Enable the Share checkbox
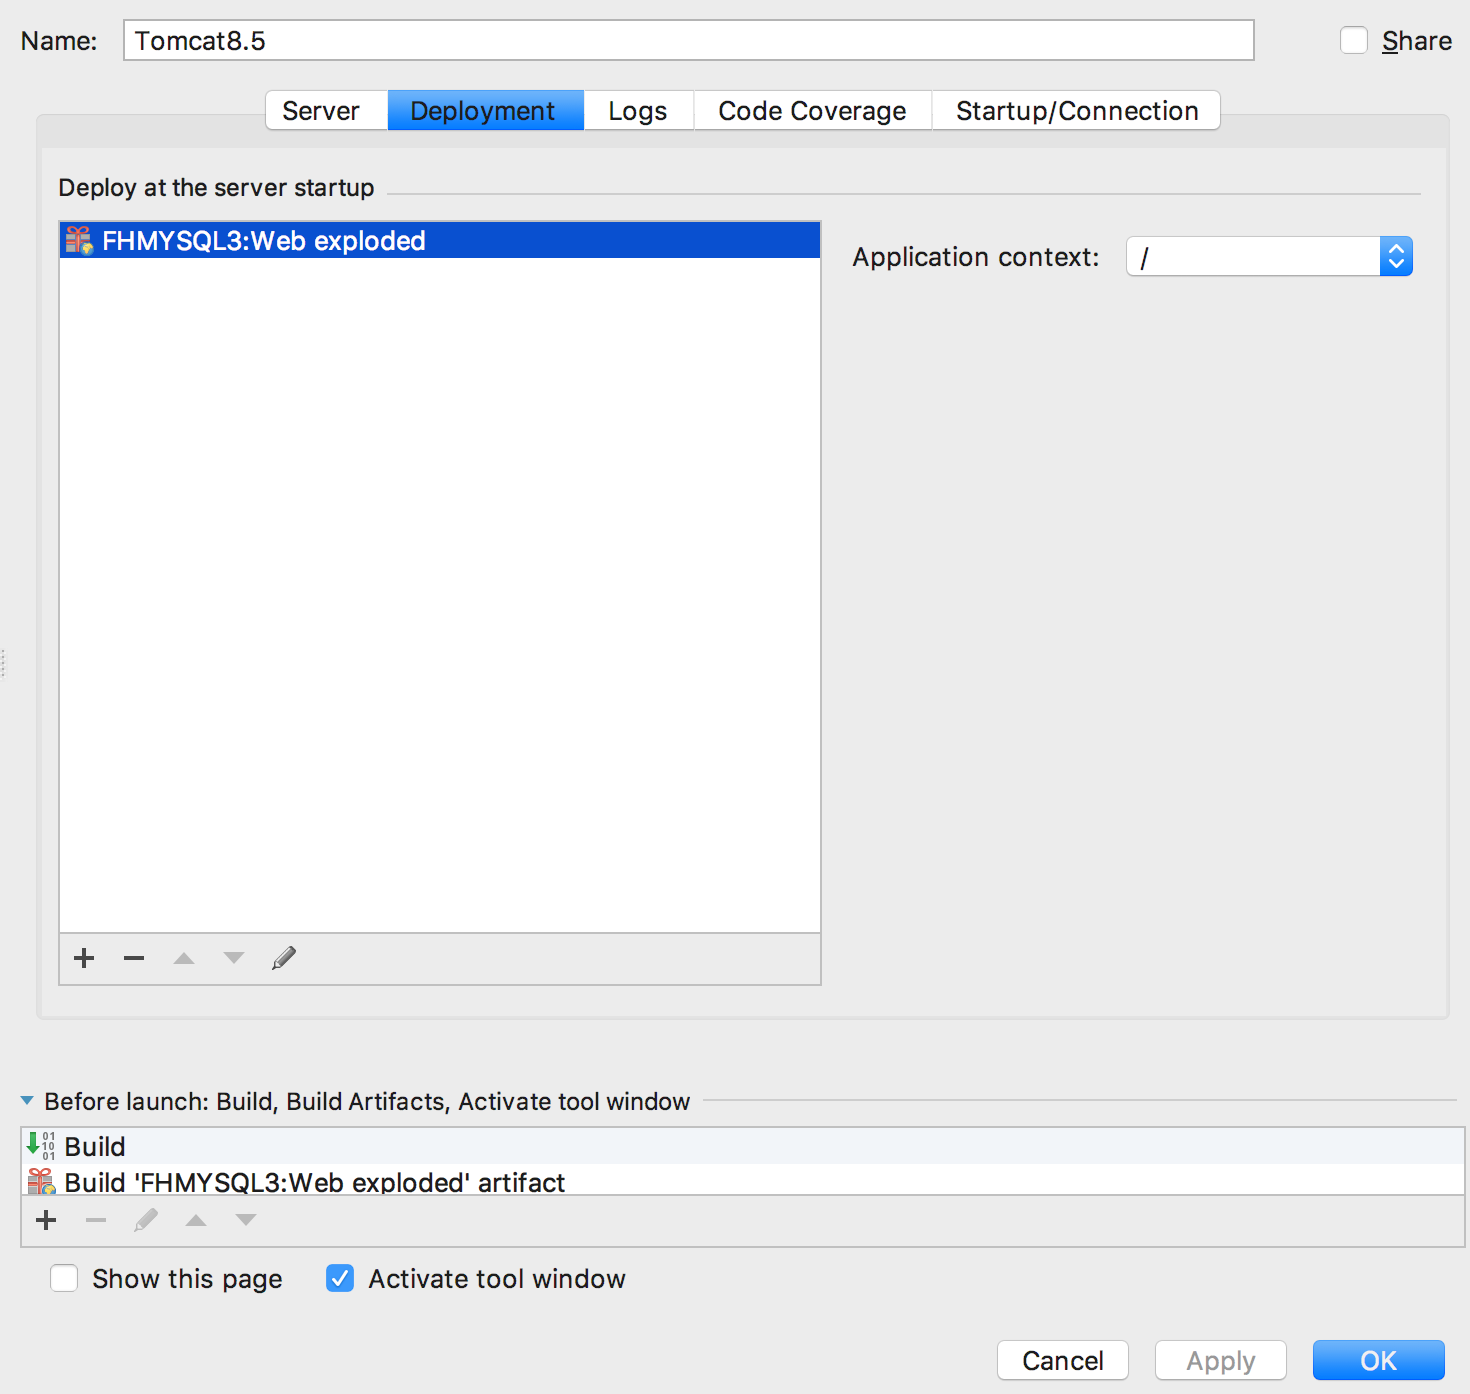1470x1394 pixels. (x=1354, y=40)
